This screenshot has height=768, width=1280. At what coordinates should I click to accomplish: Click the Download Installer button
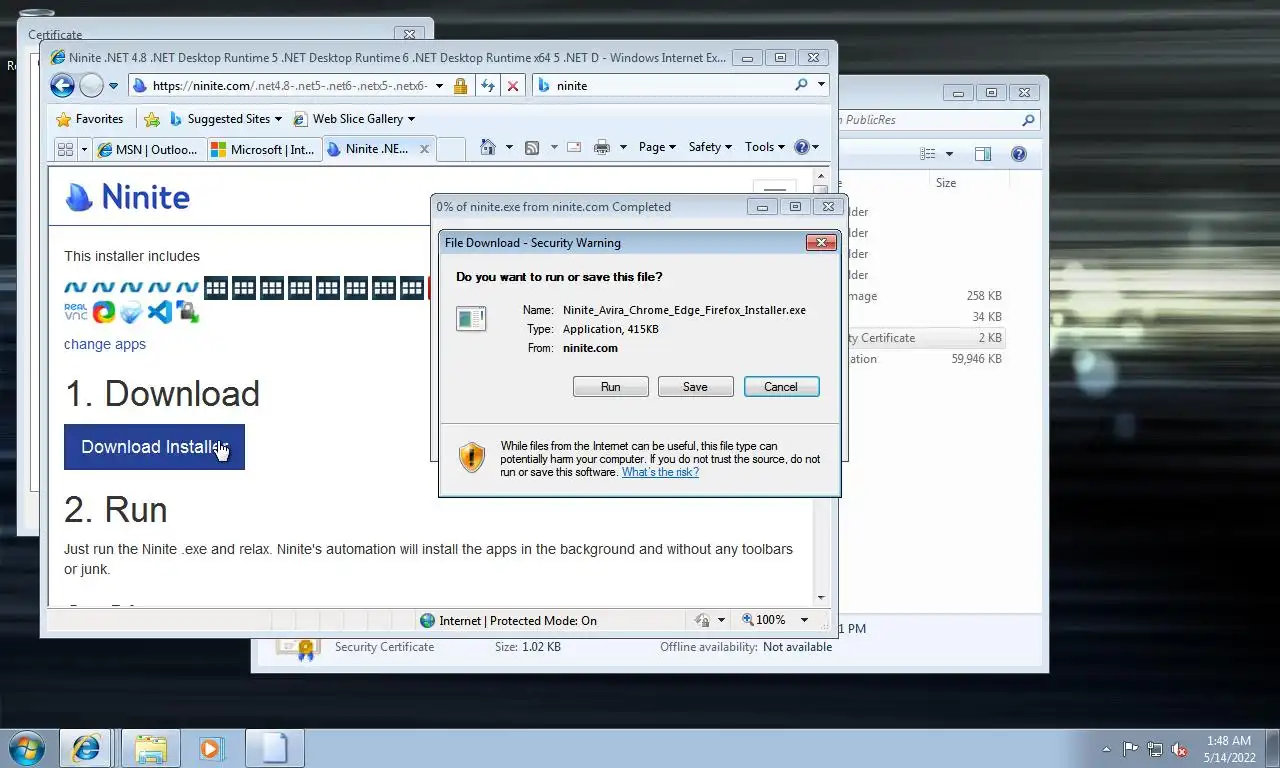[154, 447]
